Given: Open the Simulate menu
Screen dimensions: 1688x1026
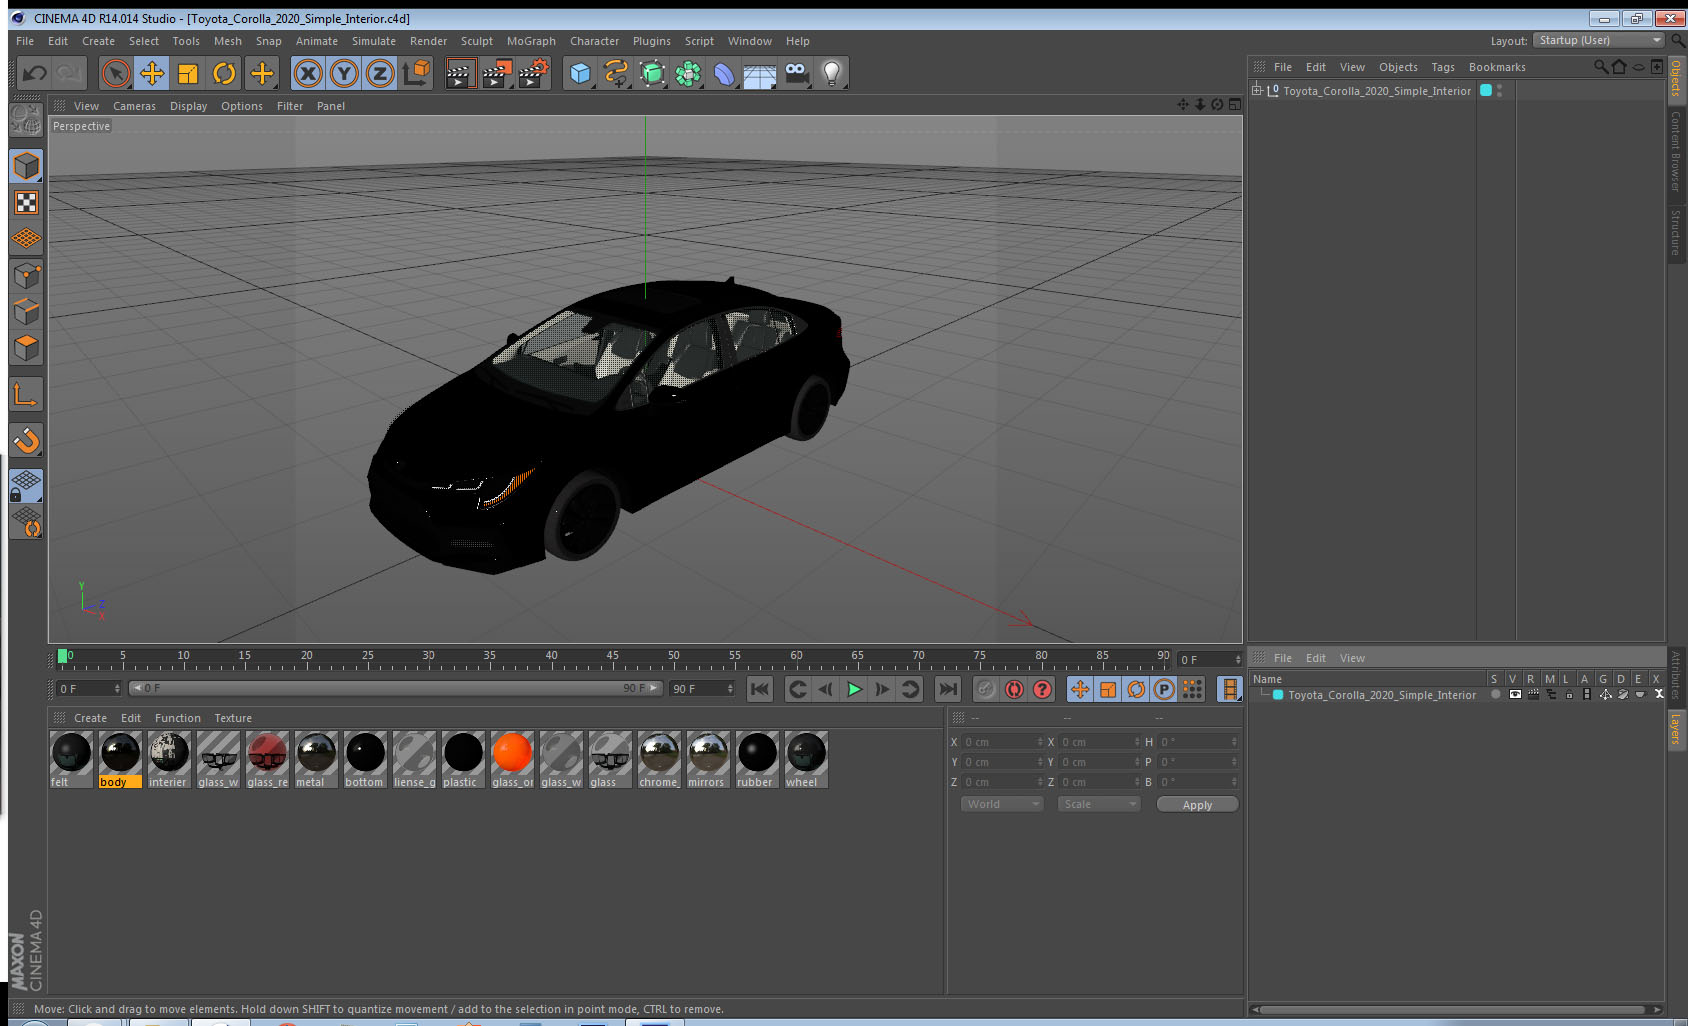Looking at the screenshot, I should [373, 41].
